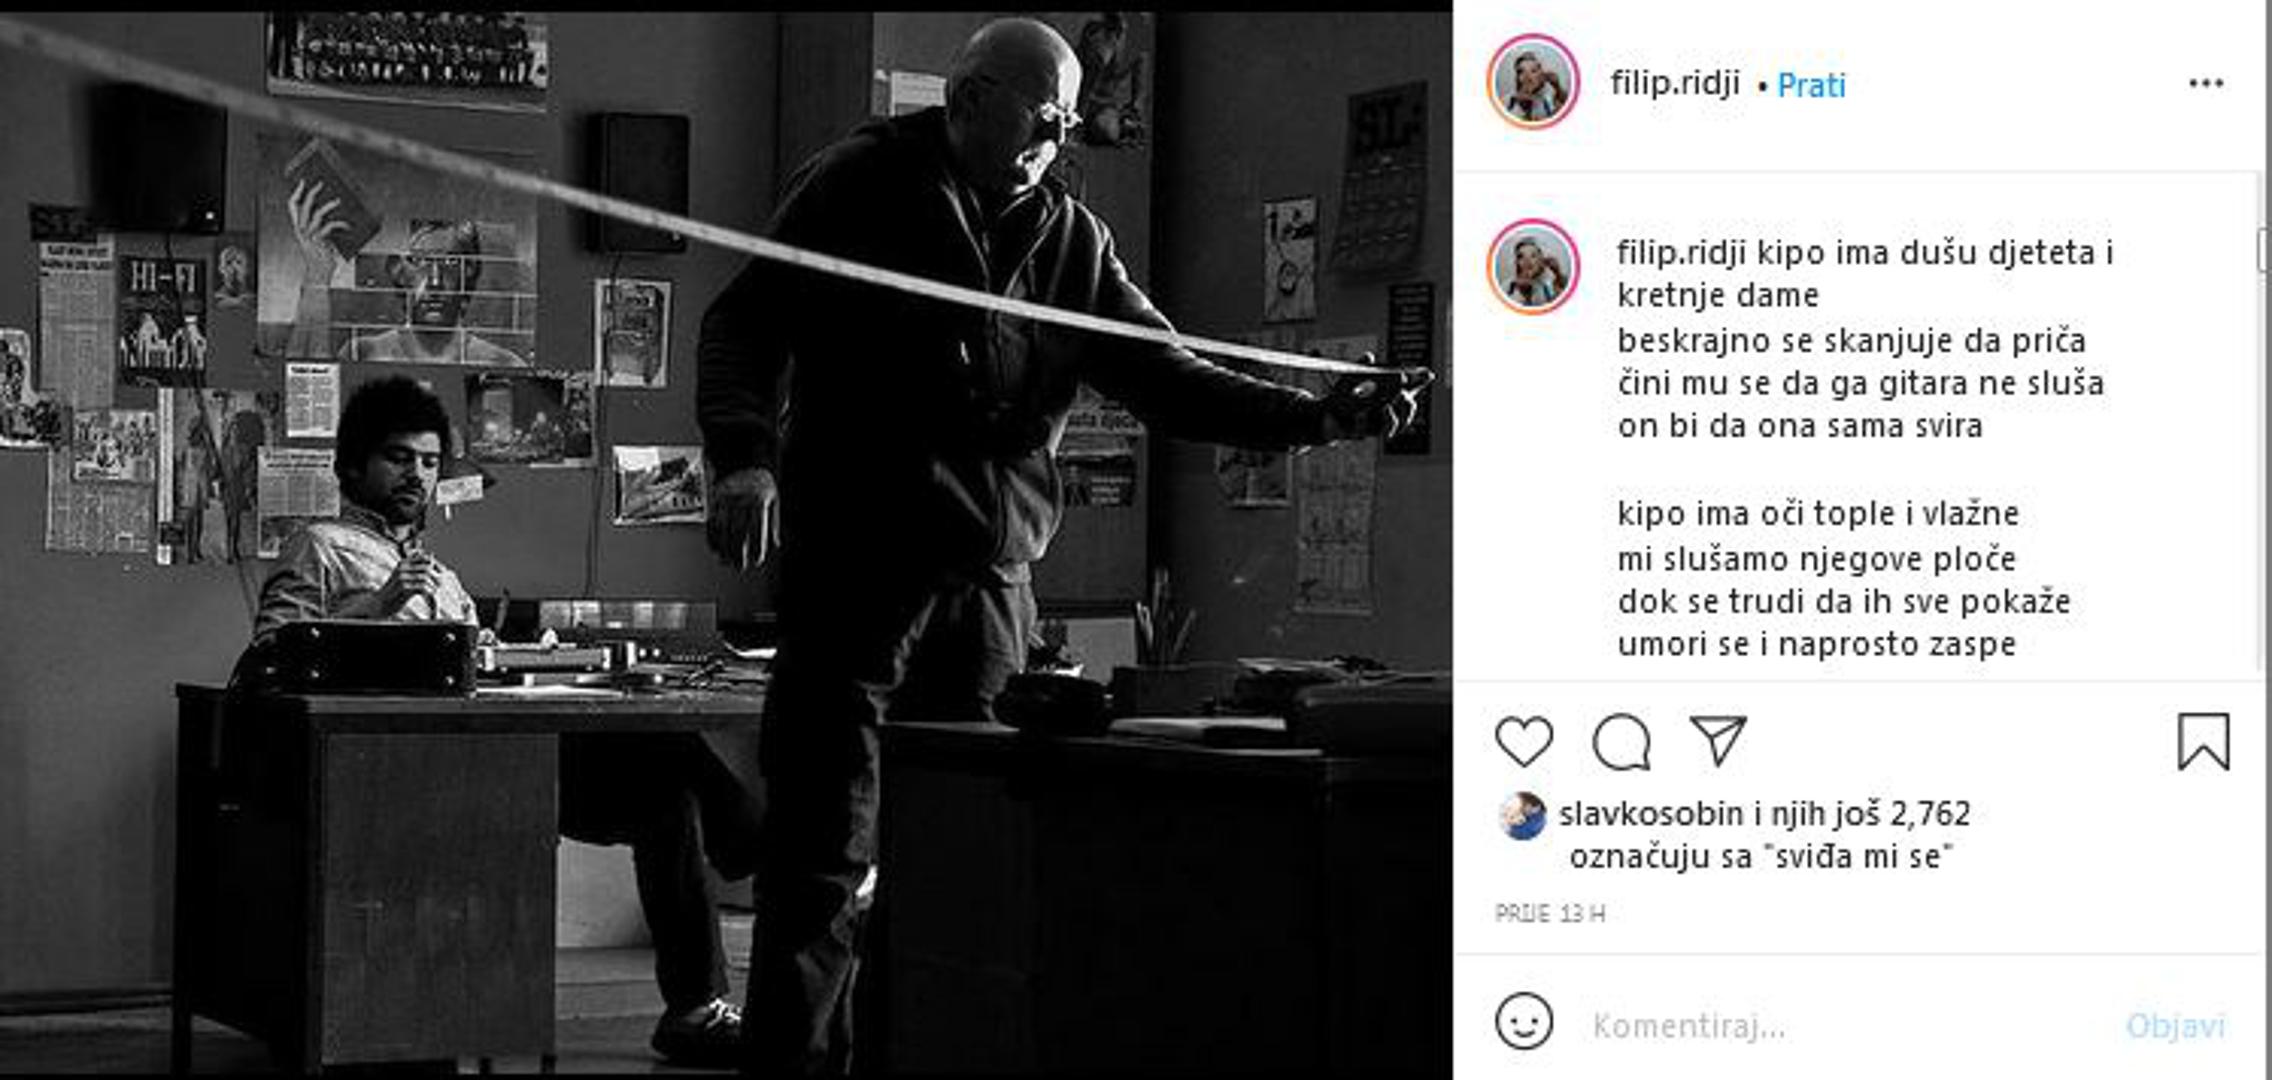Viewport: 2272px width, 1080px height.
Task: Like the post with the heart icon
Action: (1524, 742)
